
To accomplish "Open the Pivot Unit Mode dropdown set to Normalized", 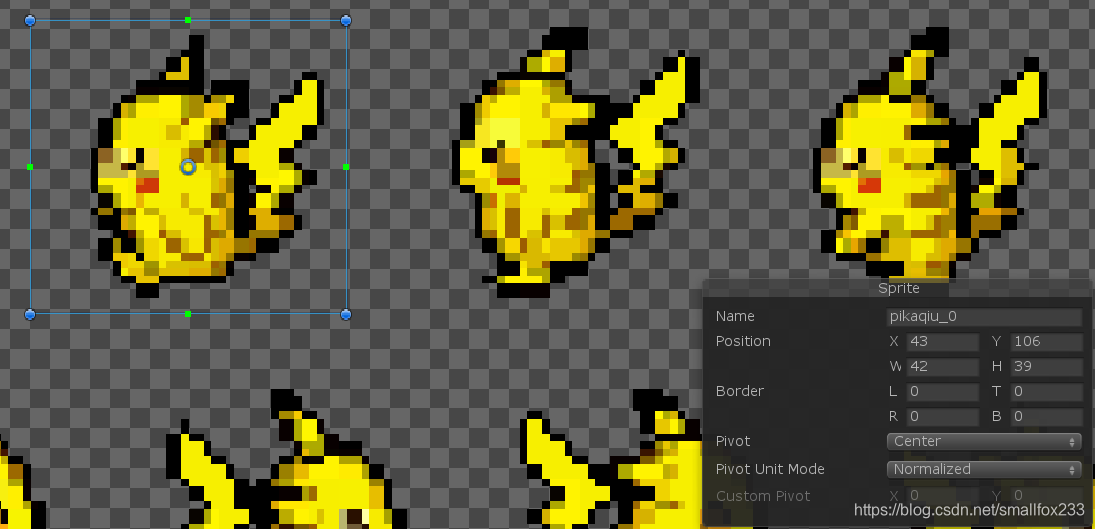I will [984, 470].
